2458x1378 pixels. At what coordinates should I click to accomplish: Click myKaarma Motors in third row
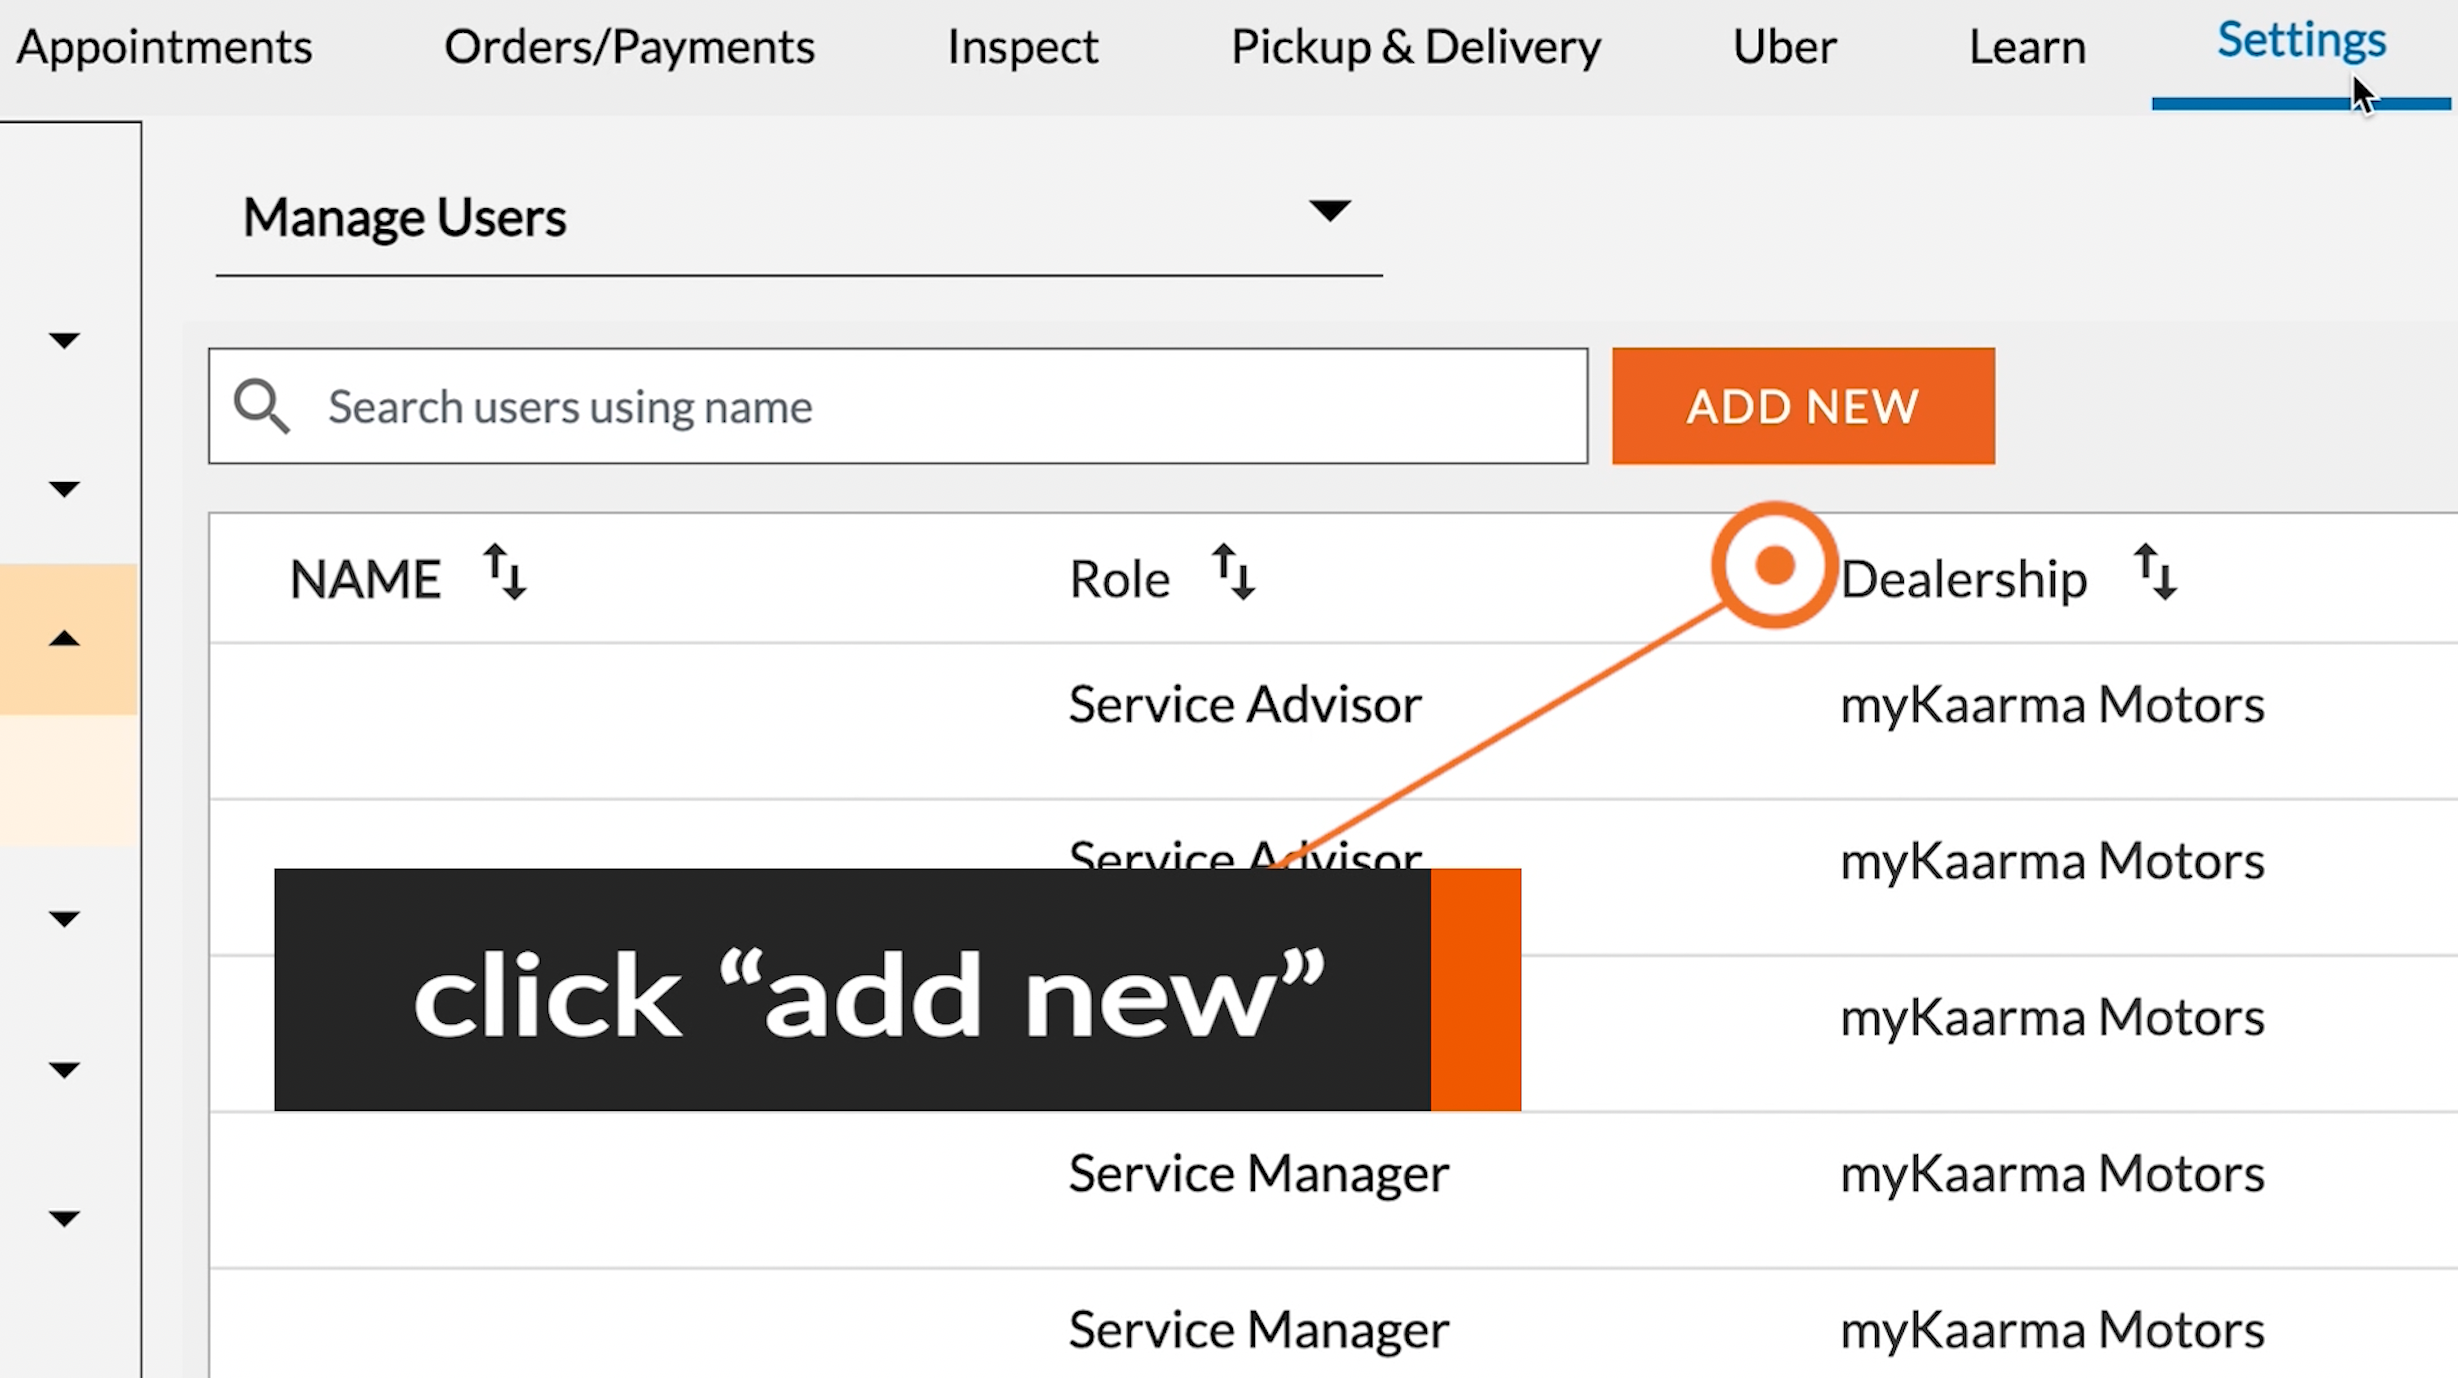[x=2052, y=1018]
